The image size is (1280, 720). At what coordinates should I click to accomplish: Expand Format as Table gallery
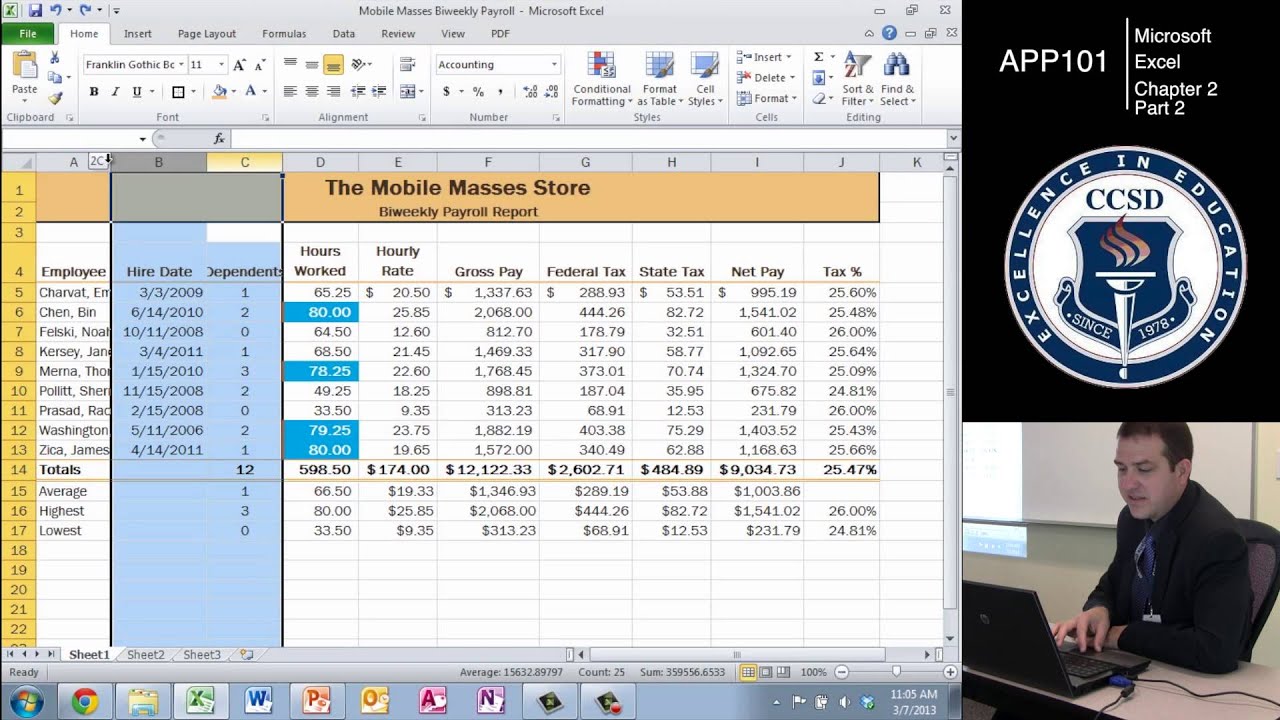pyautogui.click(x=659, y=79)
